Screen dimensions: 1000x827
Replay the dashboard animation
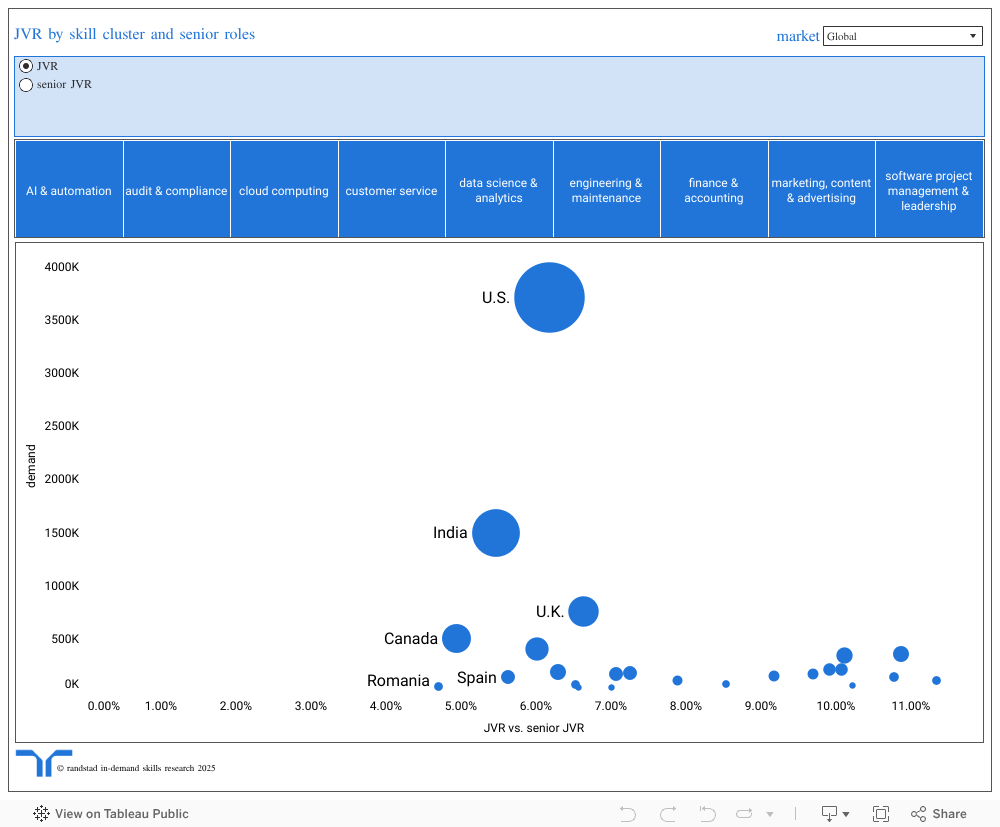[x=743, y=814]
